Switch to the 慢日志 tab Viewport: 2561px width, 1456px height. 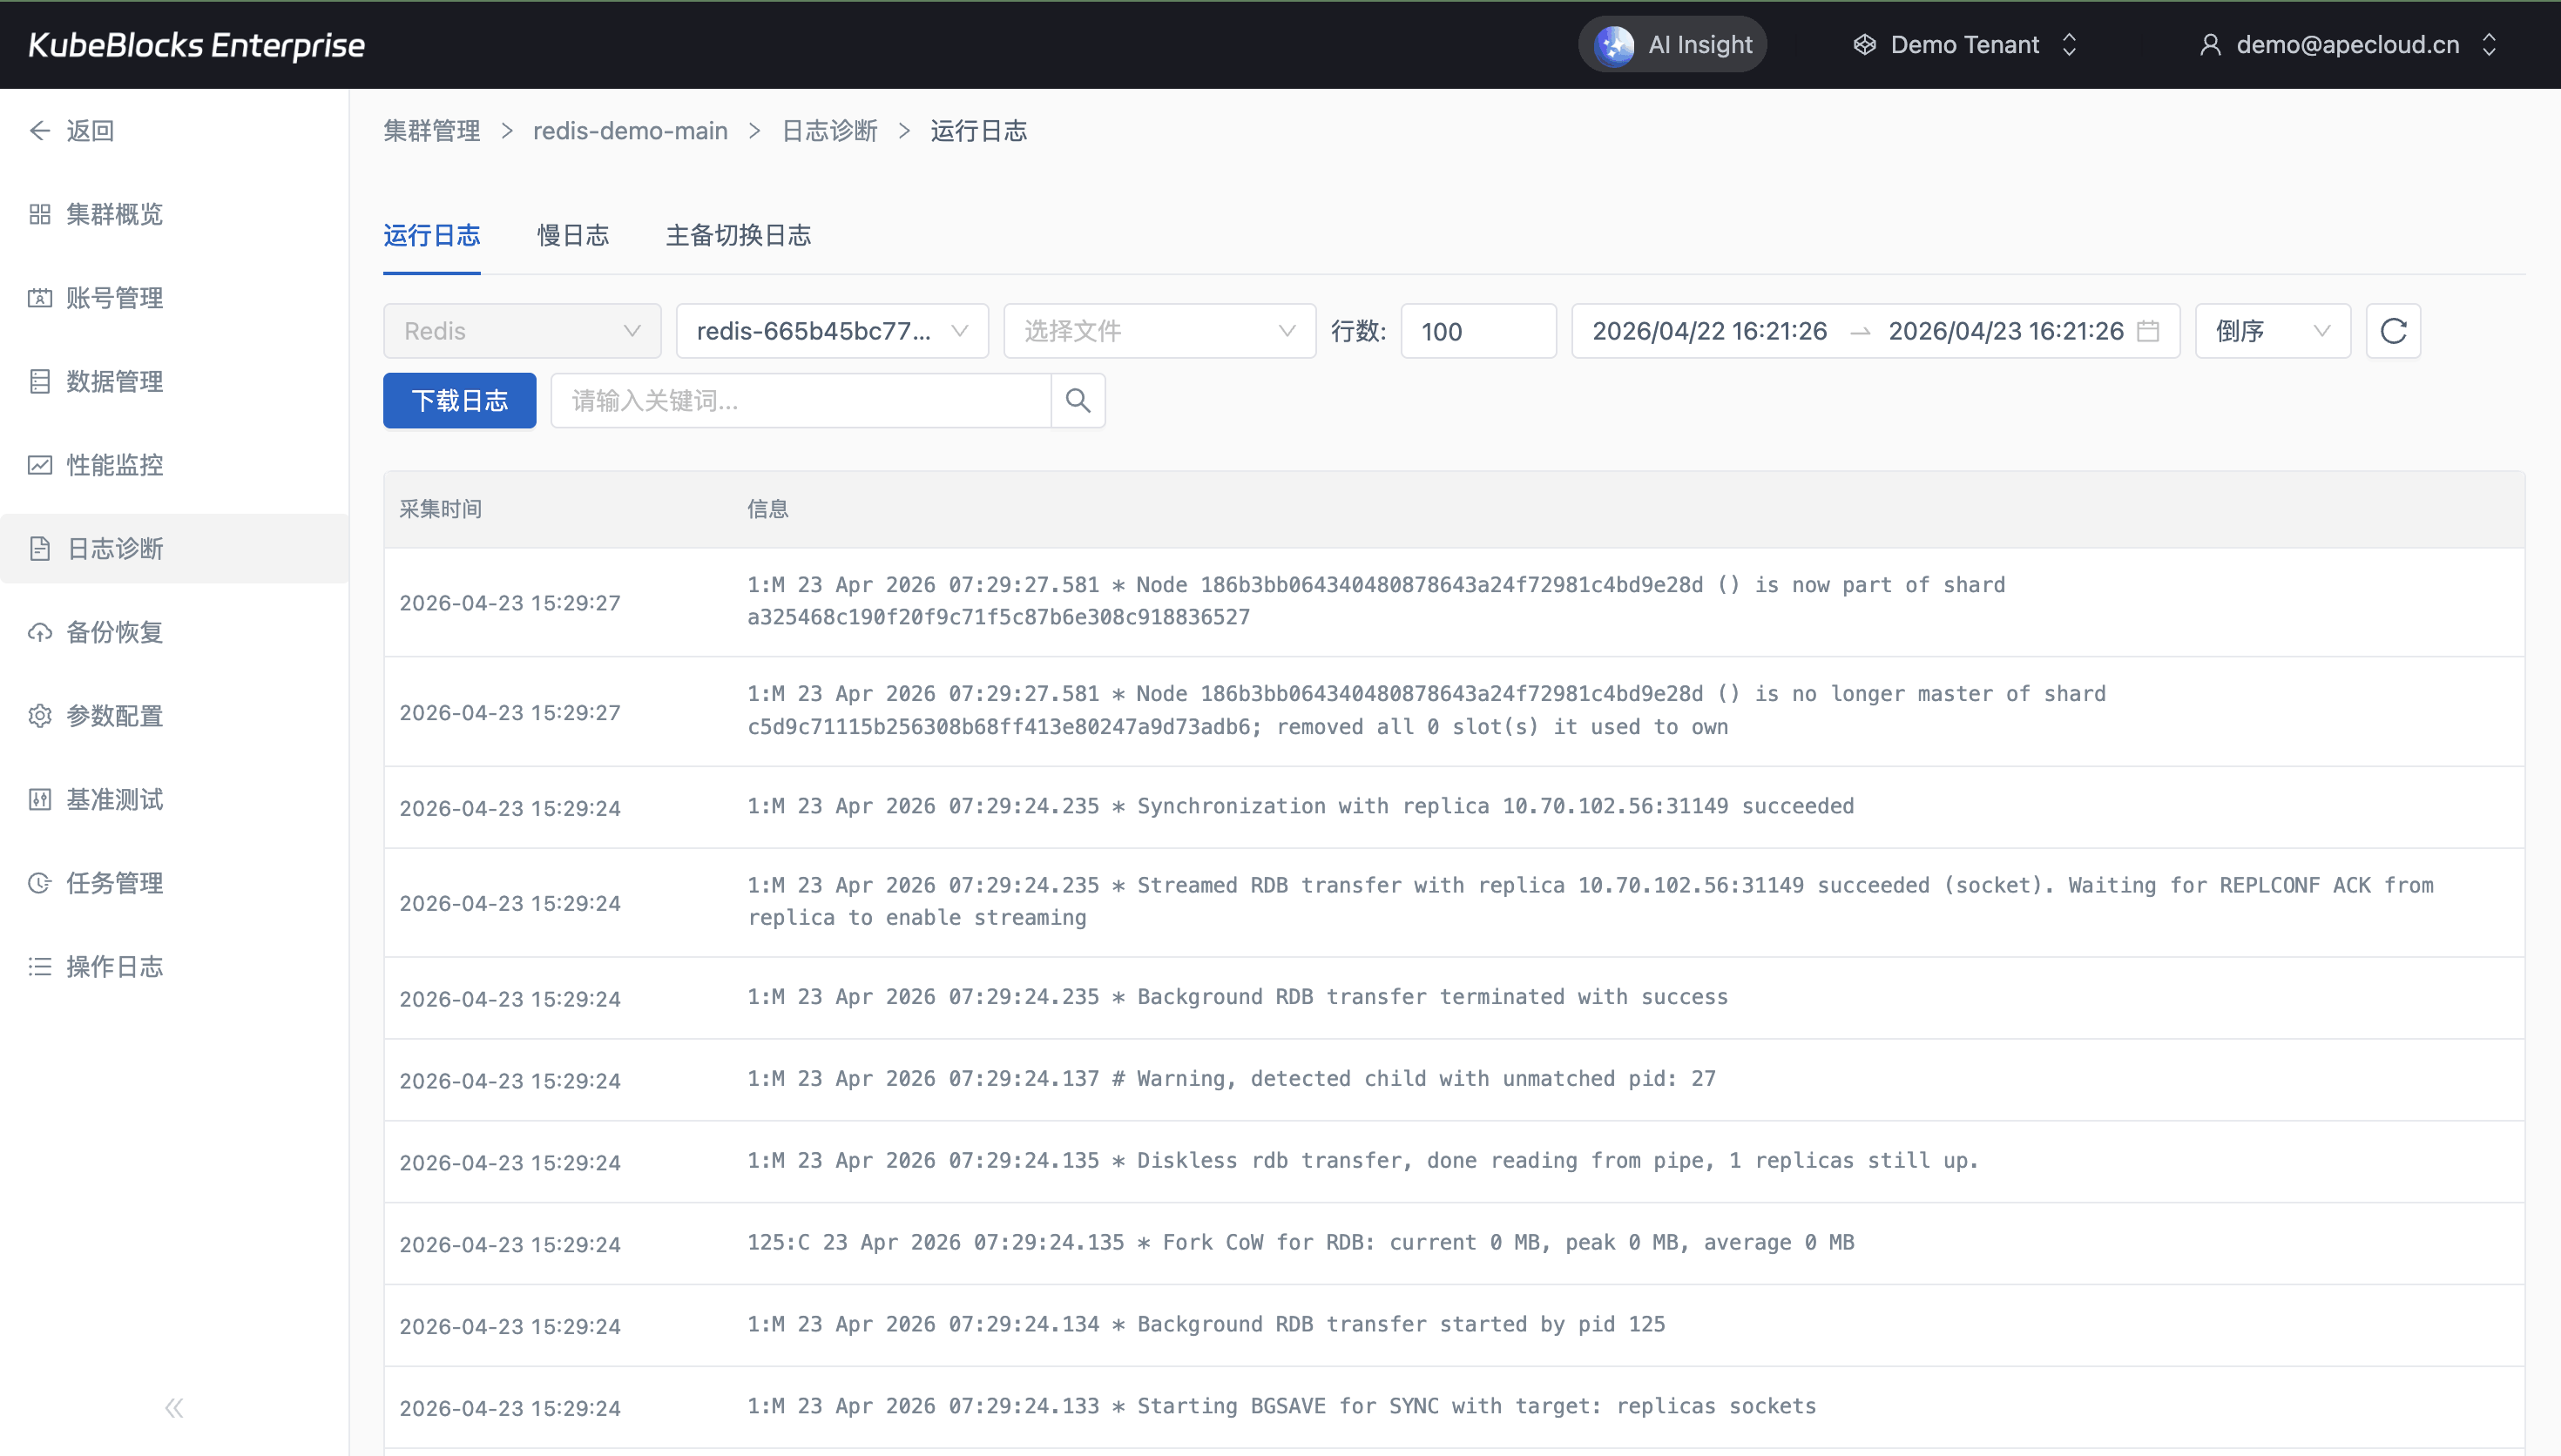pyautogui.click(x=572, y=235)
